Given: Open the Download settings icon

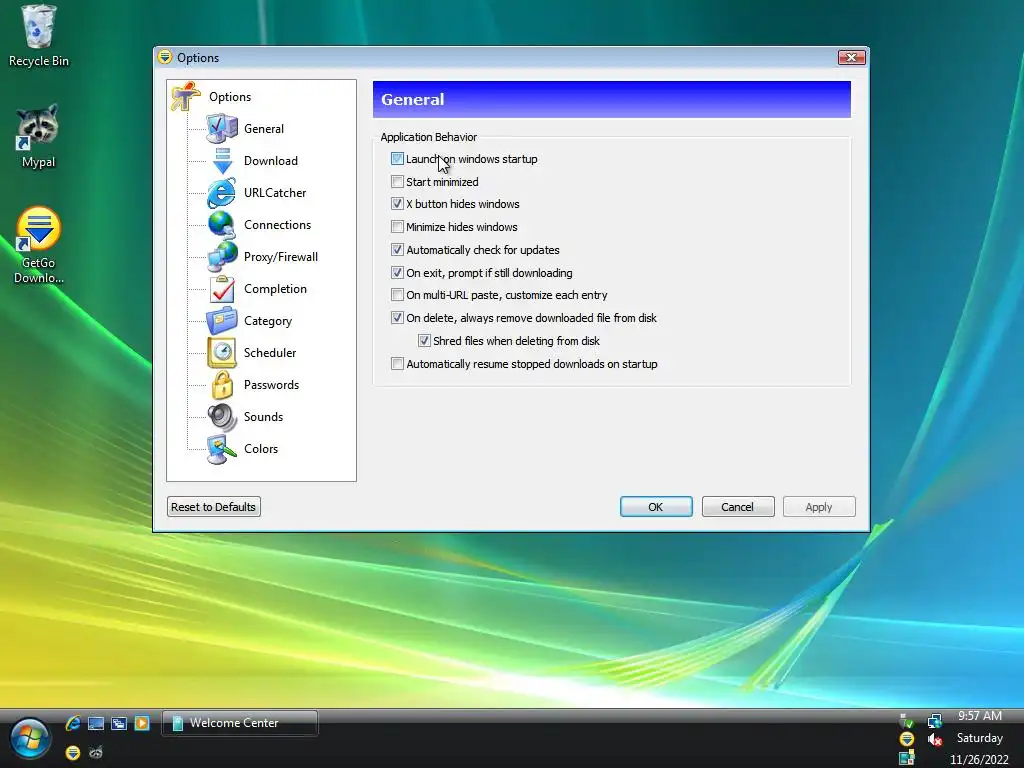Looking at the screenshot, I should point(222,161).
